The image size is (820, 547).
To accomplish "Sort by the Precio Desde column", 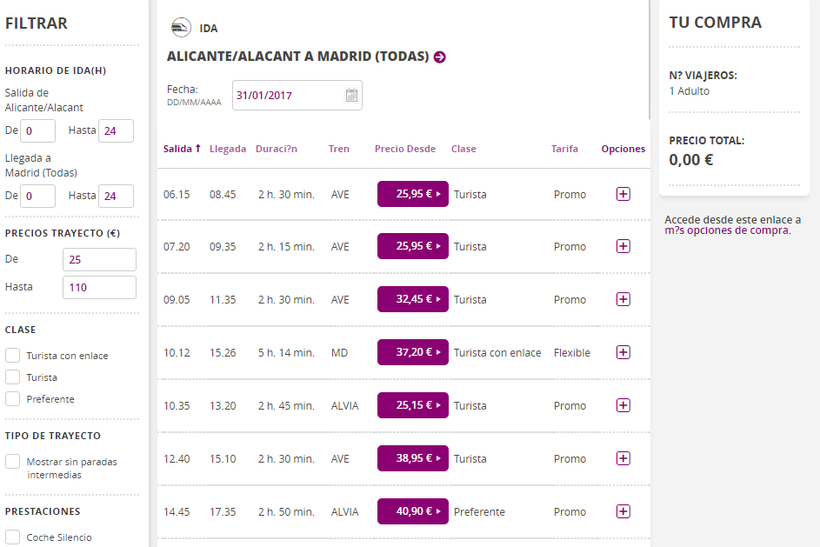I will [405, 149].
